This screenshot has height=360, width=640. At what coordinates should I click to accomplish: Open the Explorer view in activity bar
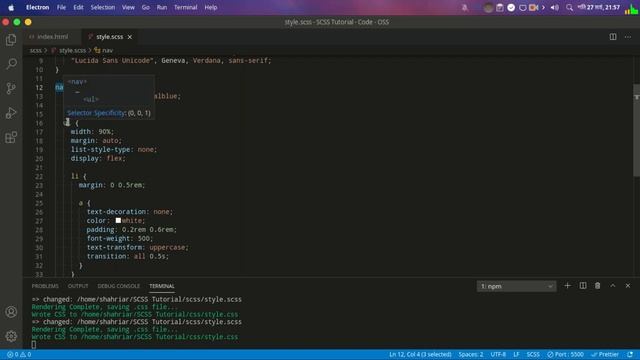(x=11, y=40)
